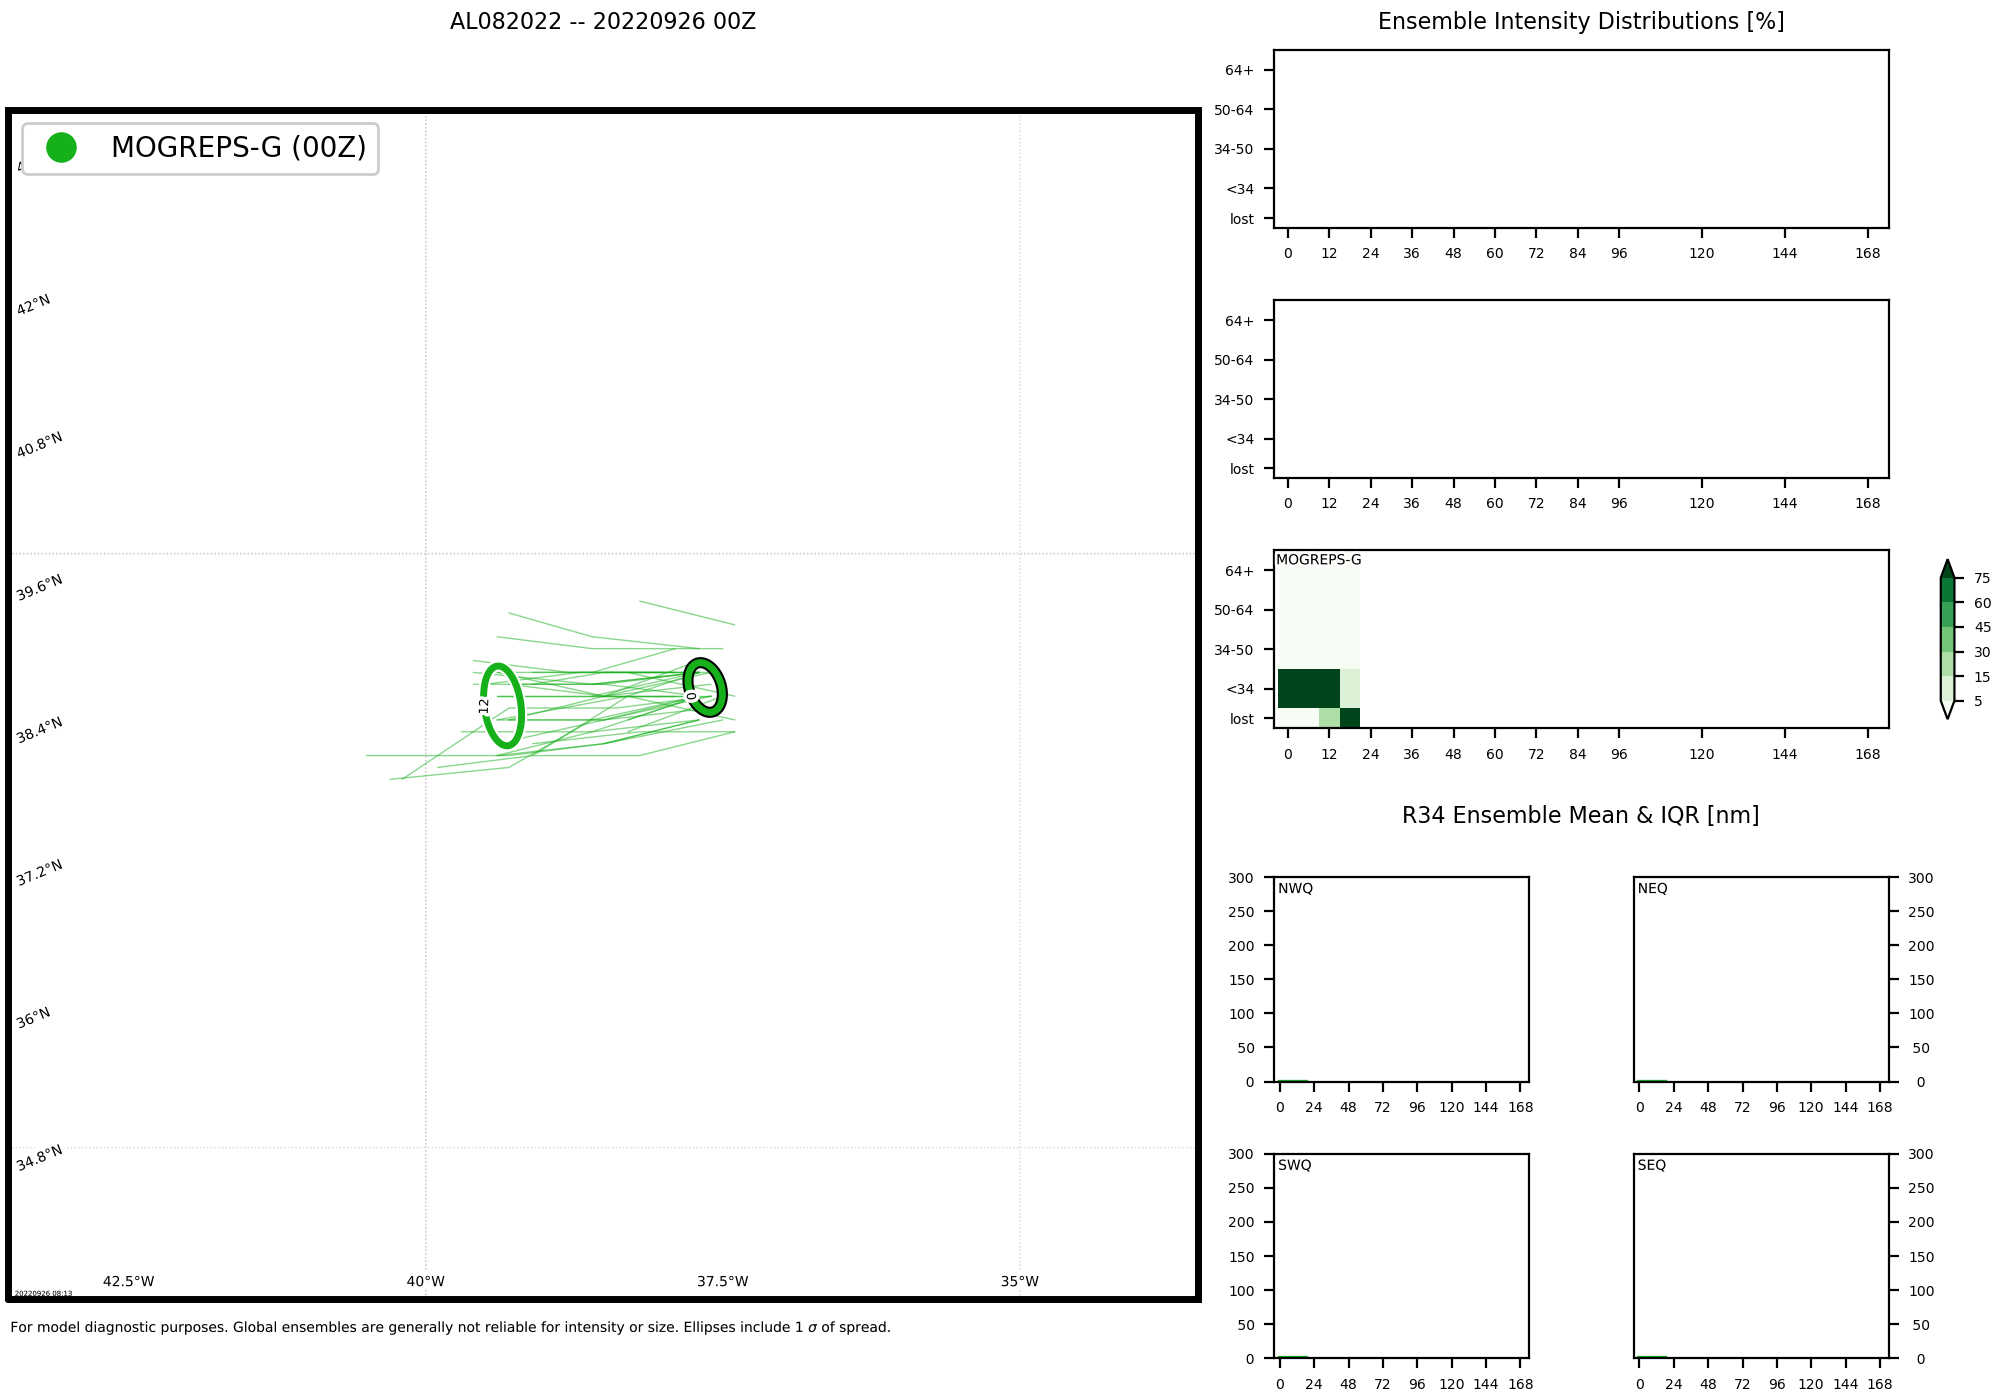Viewport: 2000px width, 1400px height.
Task: Click the dark green <34 intensity cell
Action: [x=1308, y=688]
